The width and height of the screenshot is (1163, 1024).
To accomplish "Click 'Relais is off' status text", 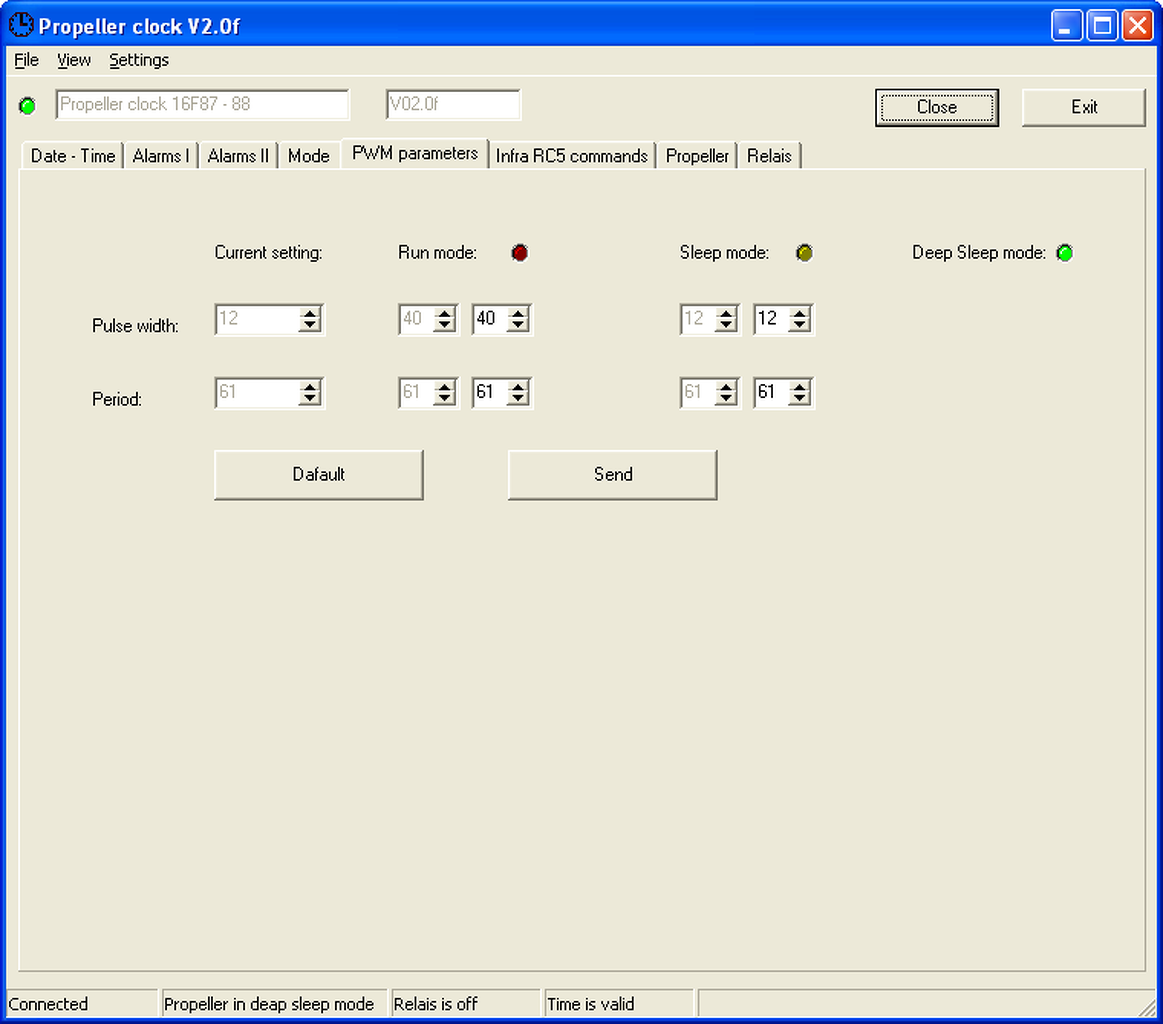I will (x=435, y=1004).
